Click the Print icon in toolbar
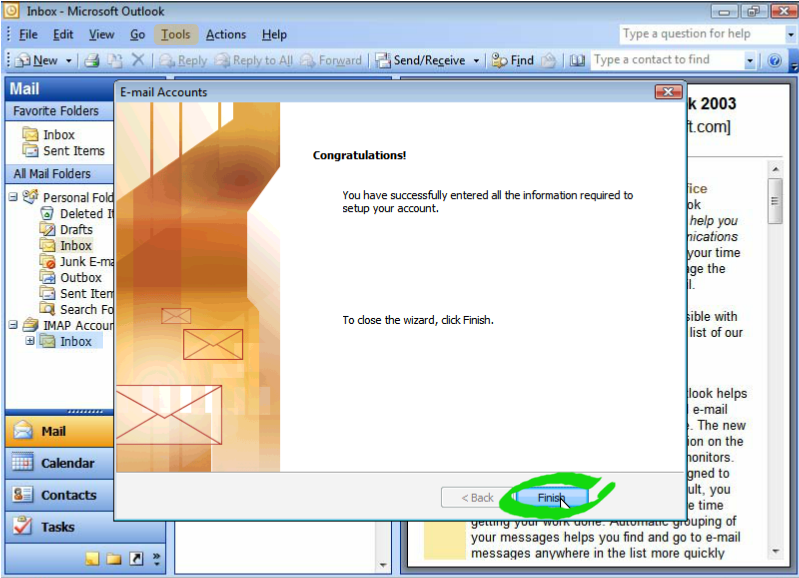799x578 pixels. tap(92, 61)
